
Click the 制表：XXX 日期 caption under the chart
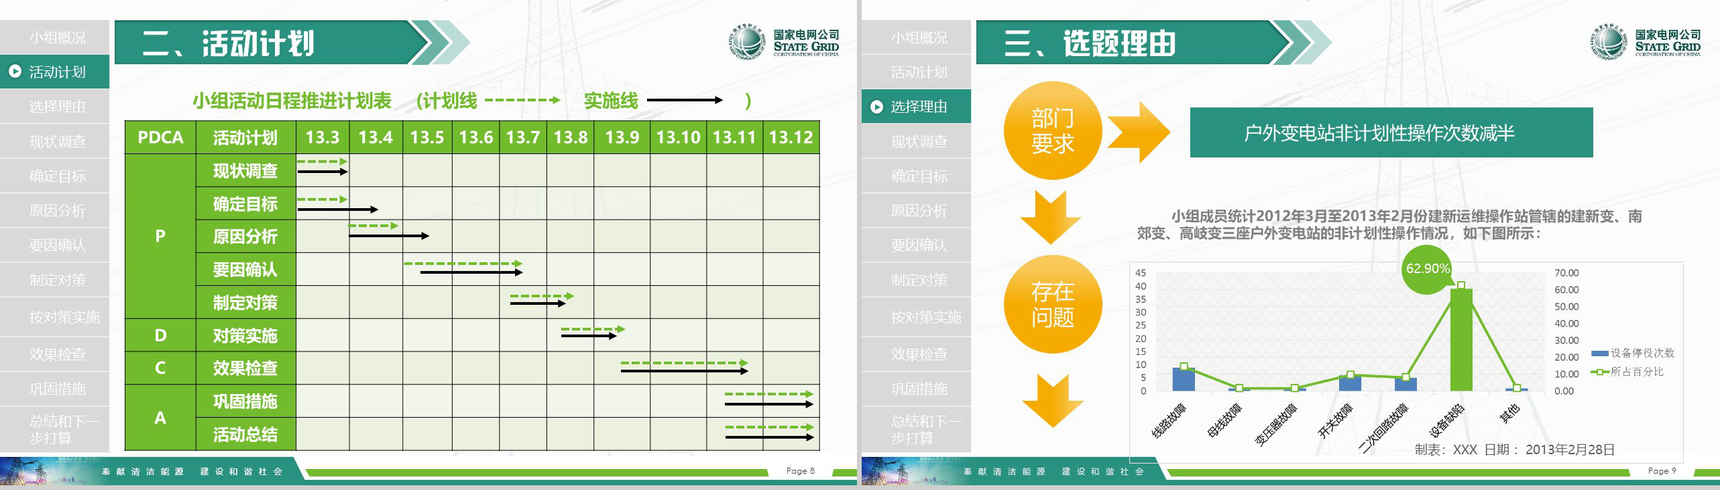click(x=1514, y=450)
